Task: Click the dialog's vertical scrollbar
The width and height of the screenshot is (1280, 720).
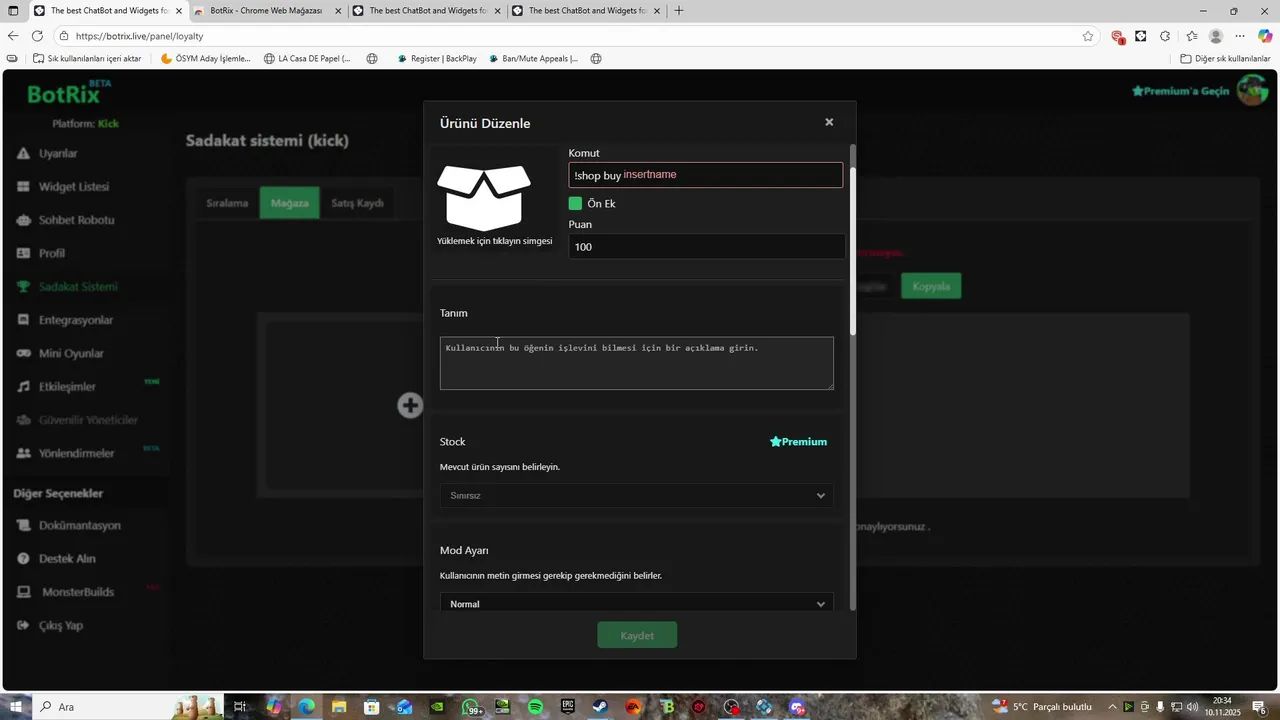Action: 853,250
